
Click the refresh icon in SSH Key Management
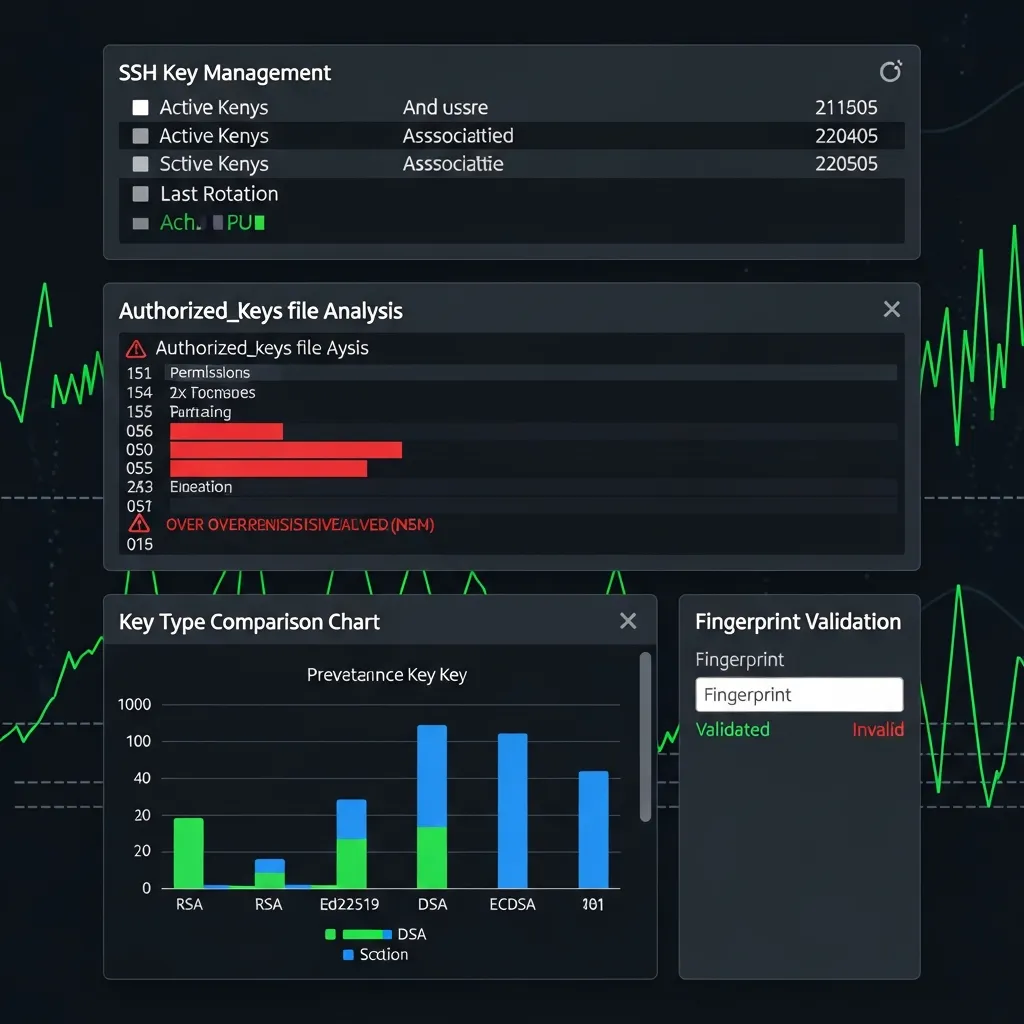890,71
